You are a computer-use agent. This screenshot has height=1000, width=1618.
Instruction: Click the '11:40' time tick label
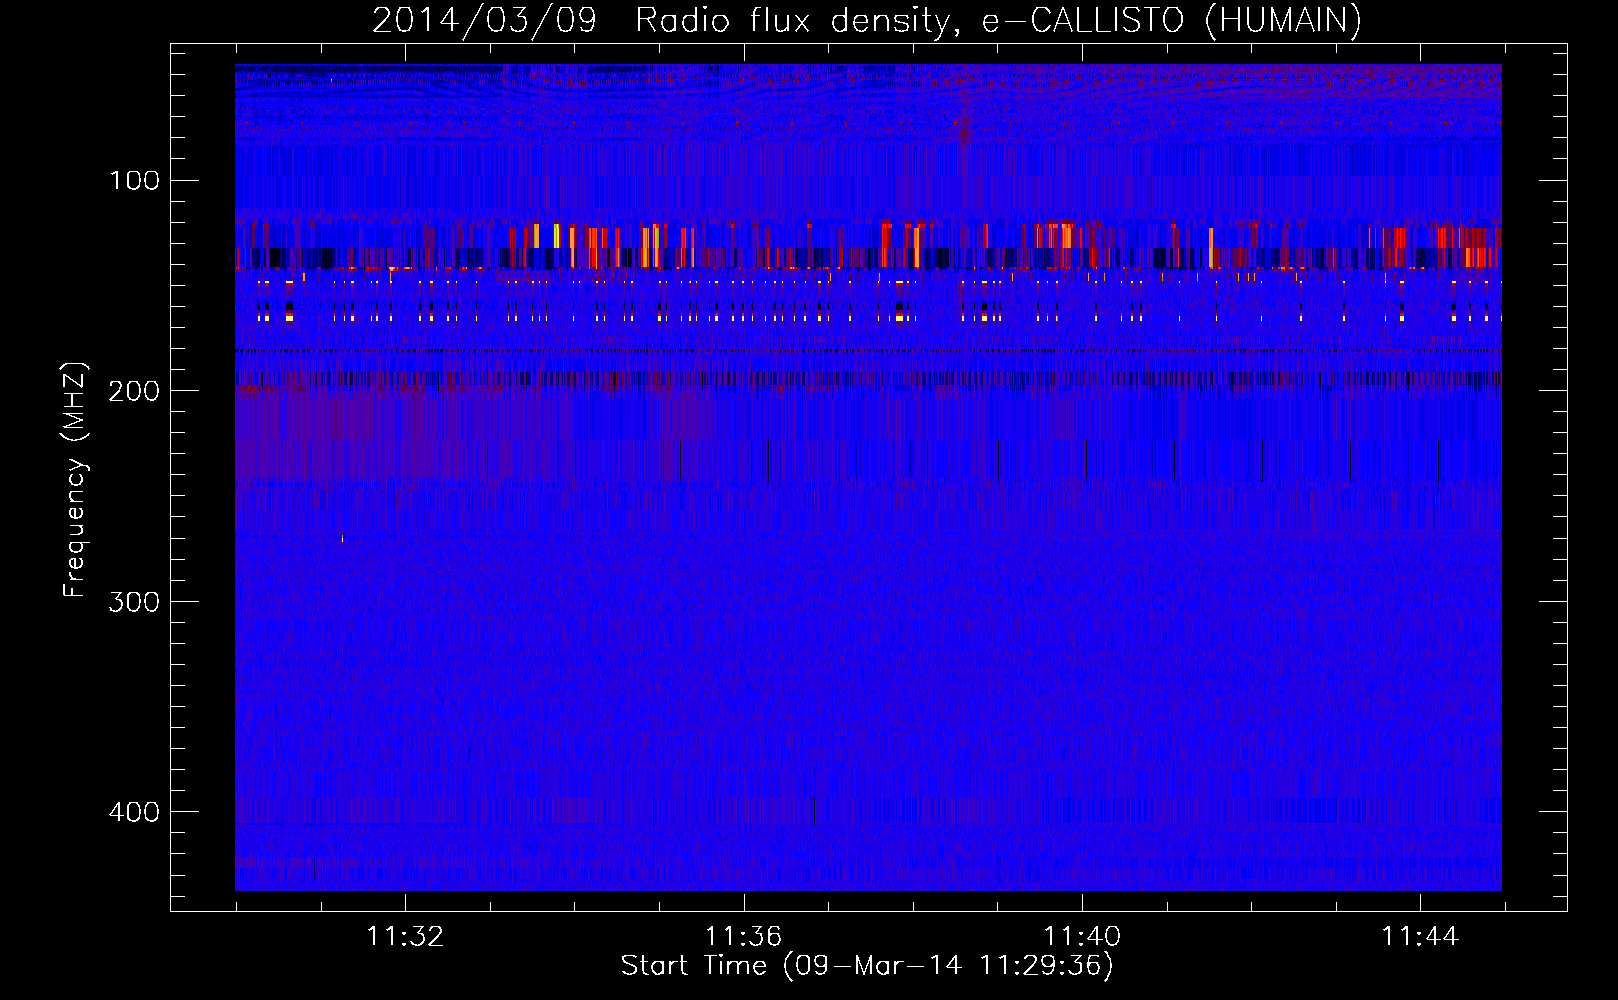[x=1082, y=937]
